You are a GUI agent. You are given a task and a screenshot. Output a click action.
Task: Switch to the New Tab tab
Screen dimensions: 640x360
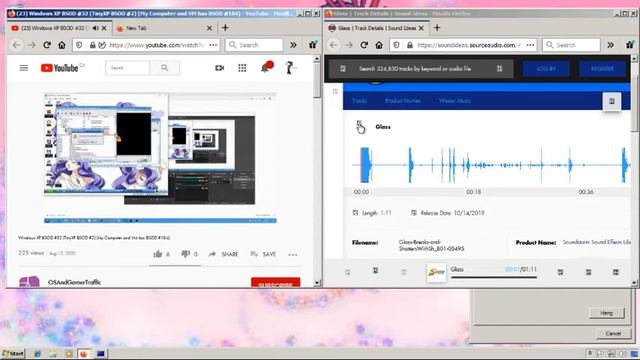pos(163,28)
